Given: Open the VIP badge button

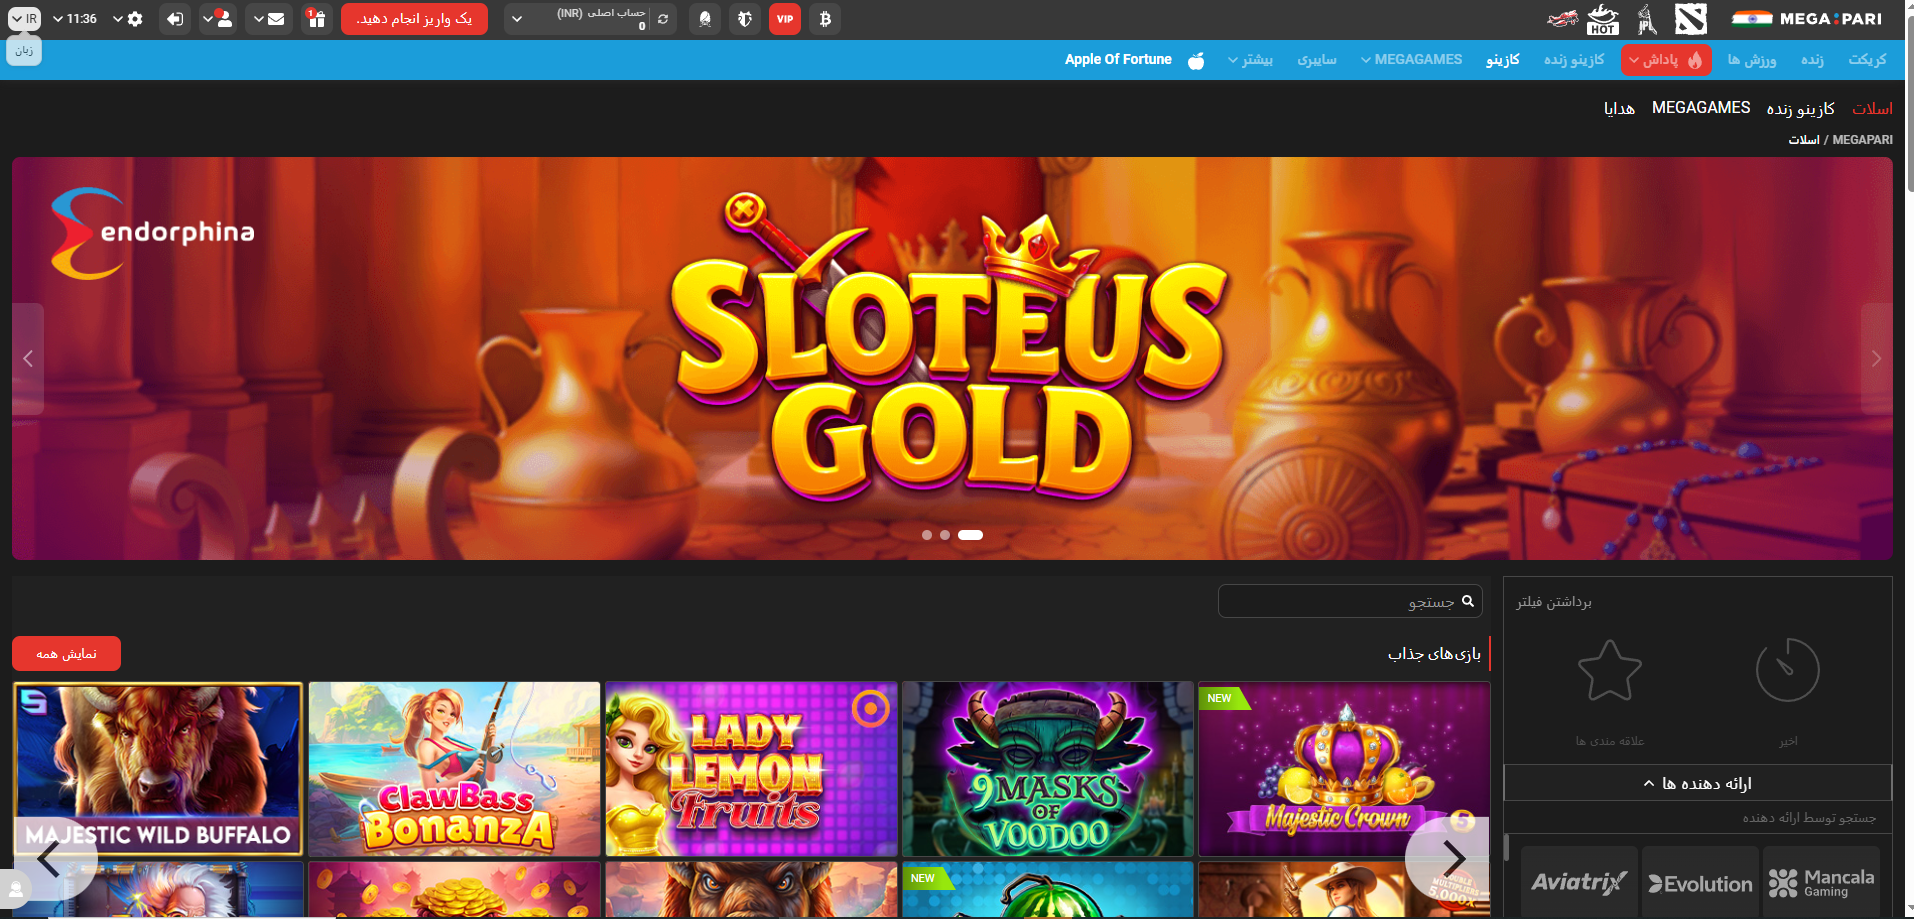Looking at the screenshot, I should click(785, 19).
